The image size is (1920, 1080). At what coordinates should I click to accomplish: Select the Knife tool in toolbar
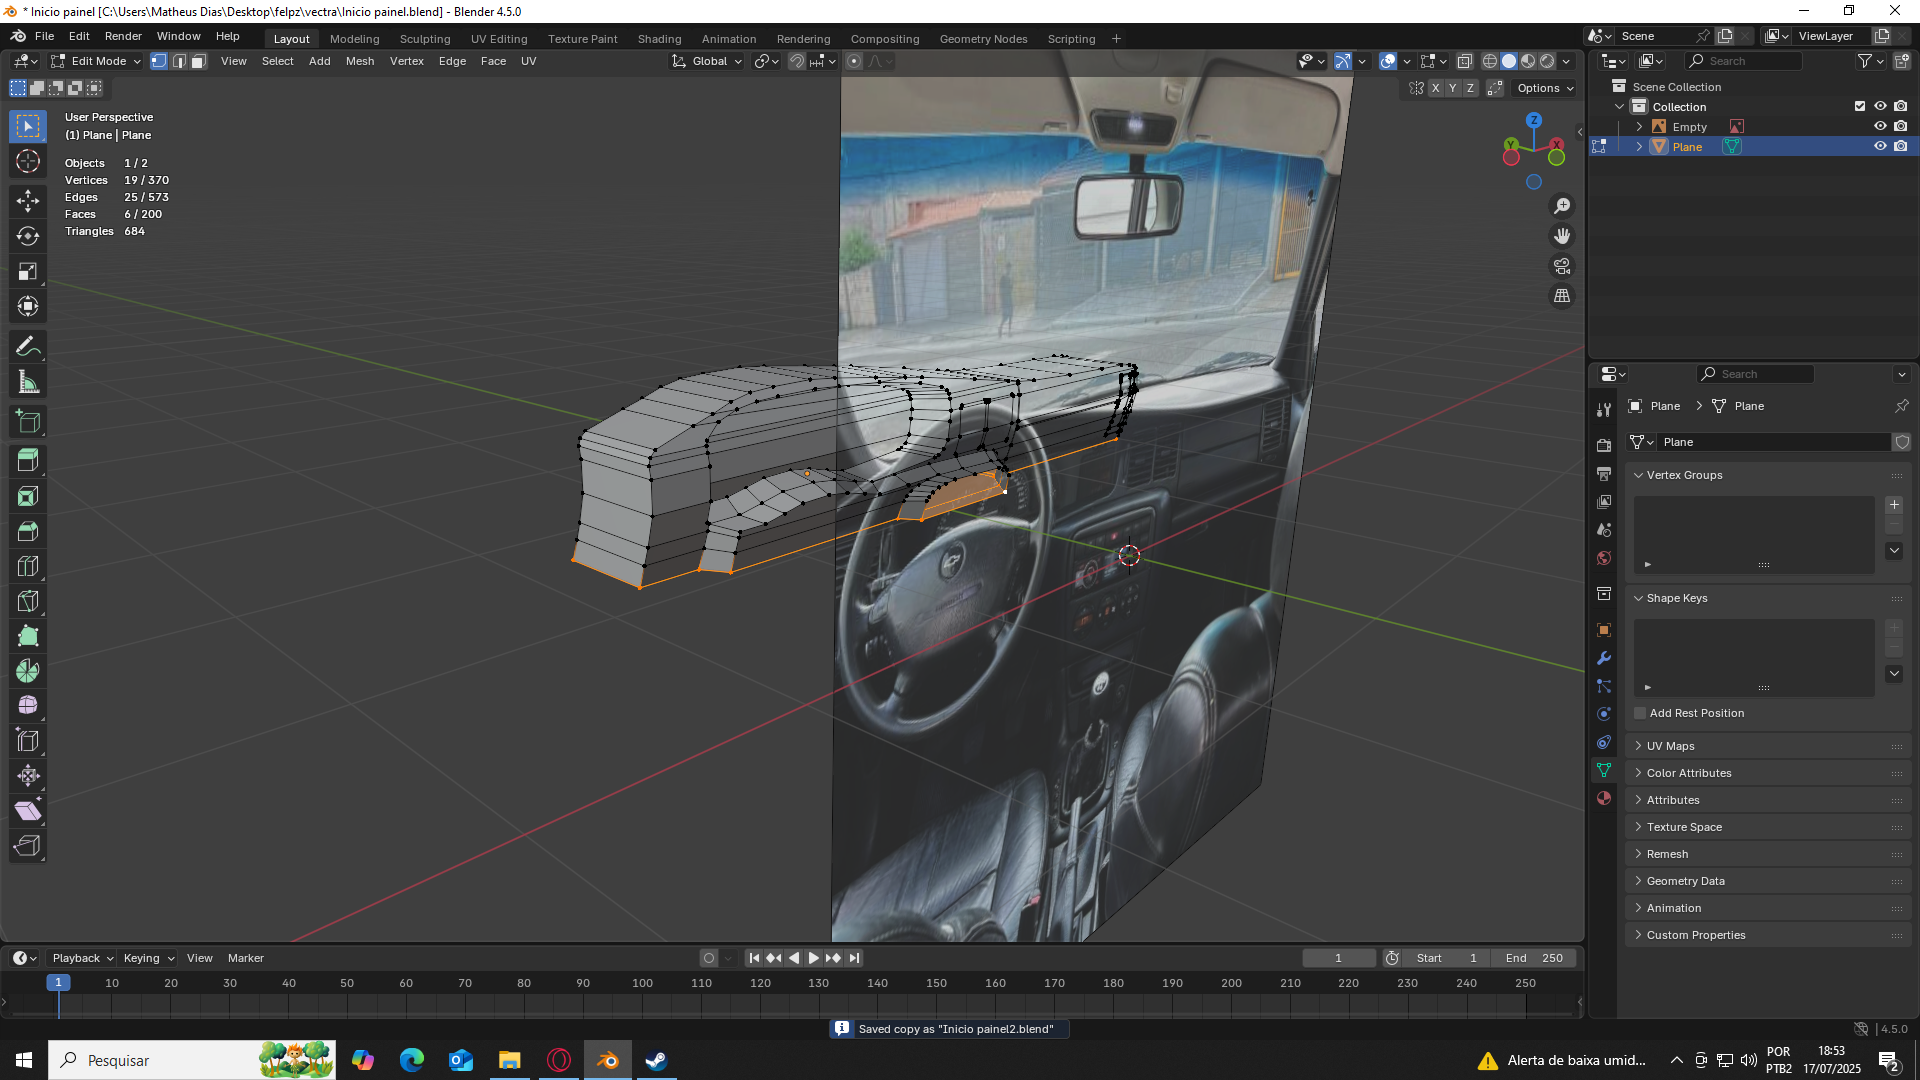point(28,601)
